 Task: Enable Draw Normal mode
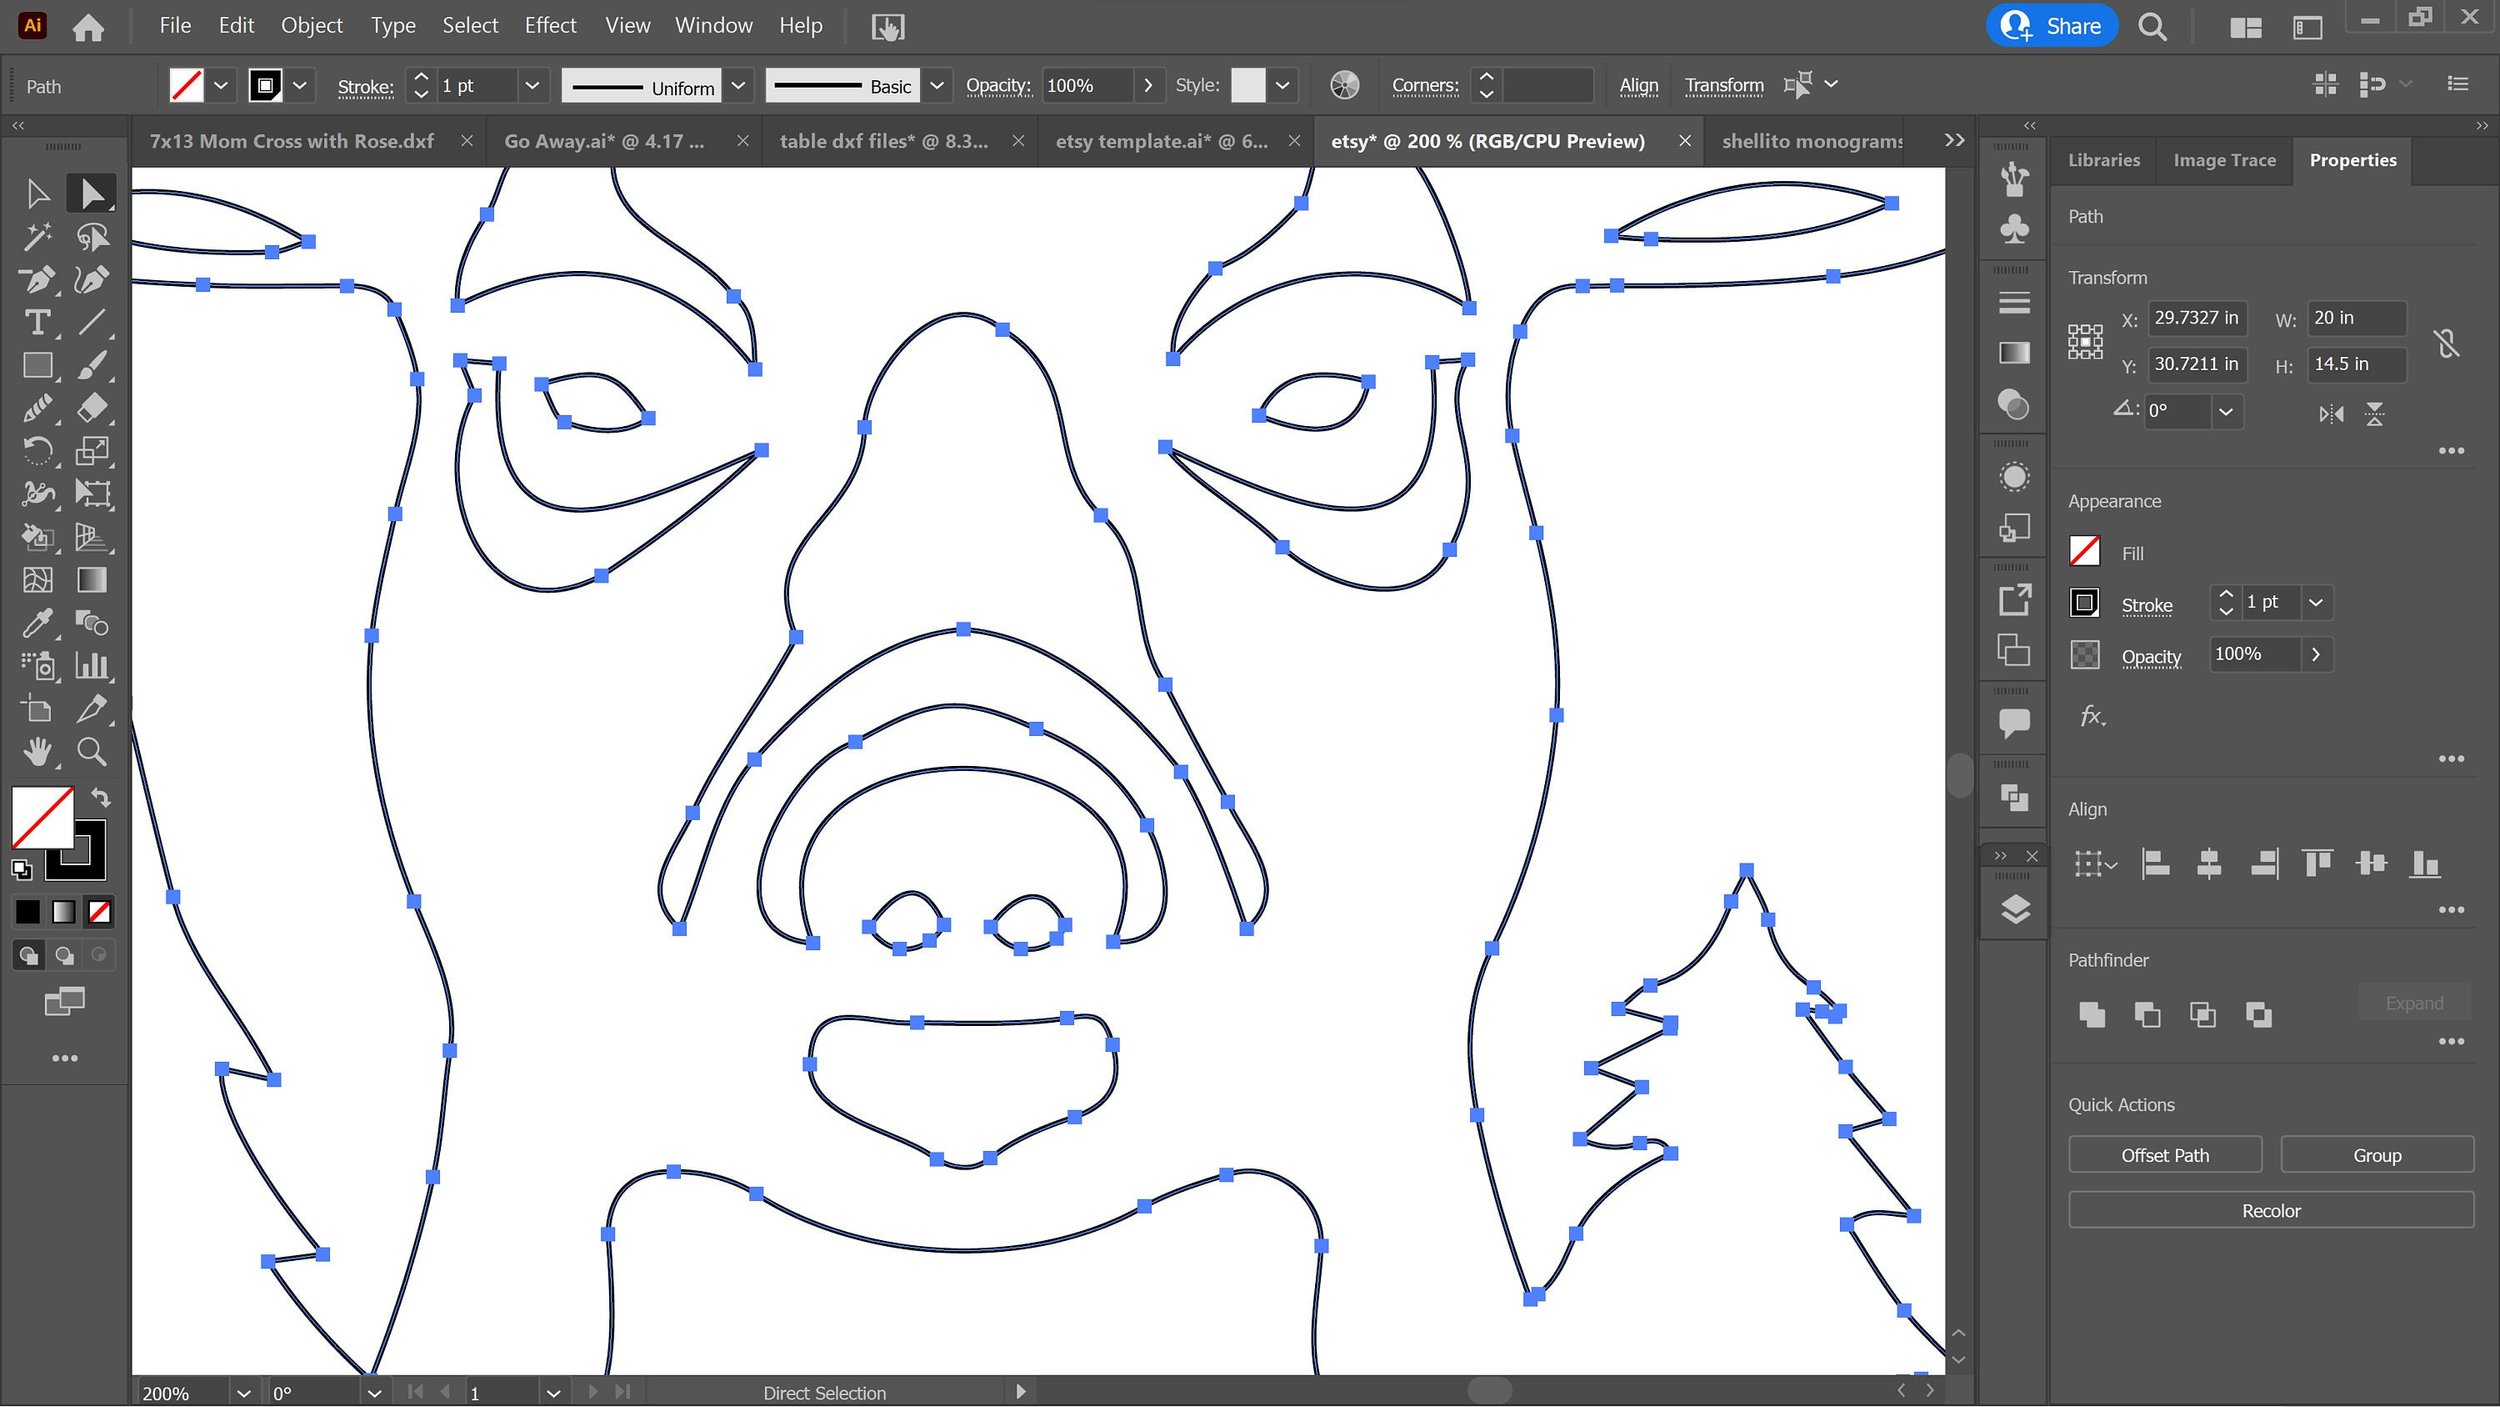tap(29, 955)
